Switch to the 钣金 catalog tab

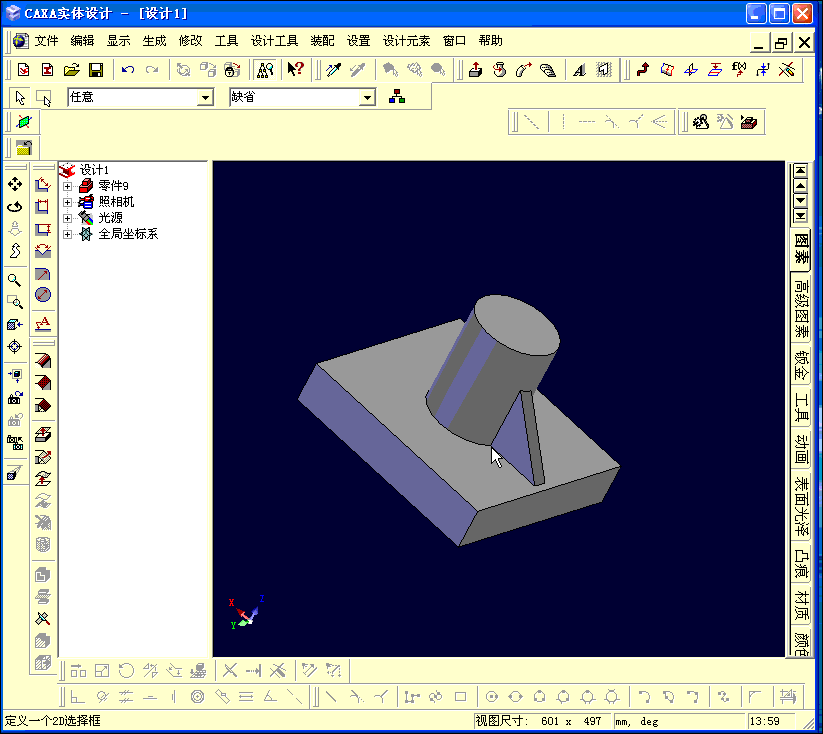(801, 365)
